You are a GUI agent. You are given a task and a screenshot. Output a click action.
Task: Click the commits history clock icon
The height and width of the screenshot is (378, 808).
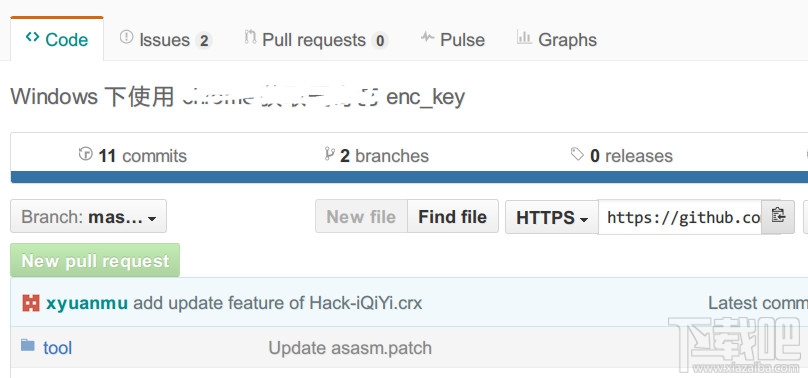click(86, 153)
